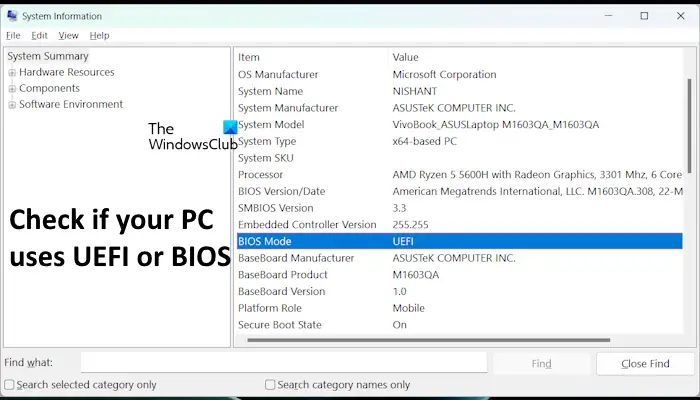Click the AMD Ryzen 5 5600H processor value
The height and width of the screenshot is (400, 700).
click(537, 175)
